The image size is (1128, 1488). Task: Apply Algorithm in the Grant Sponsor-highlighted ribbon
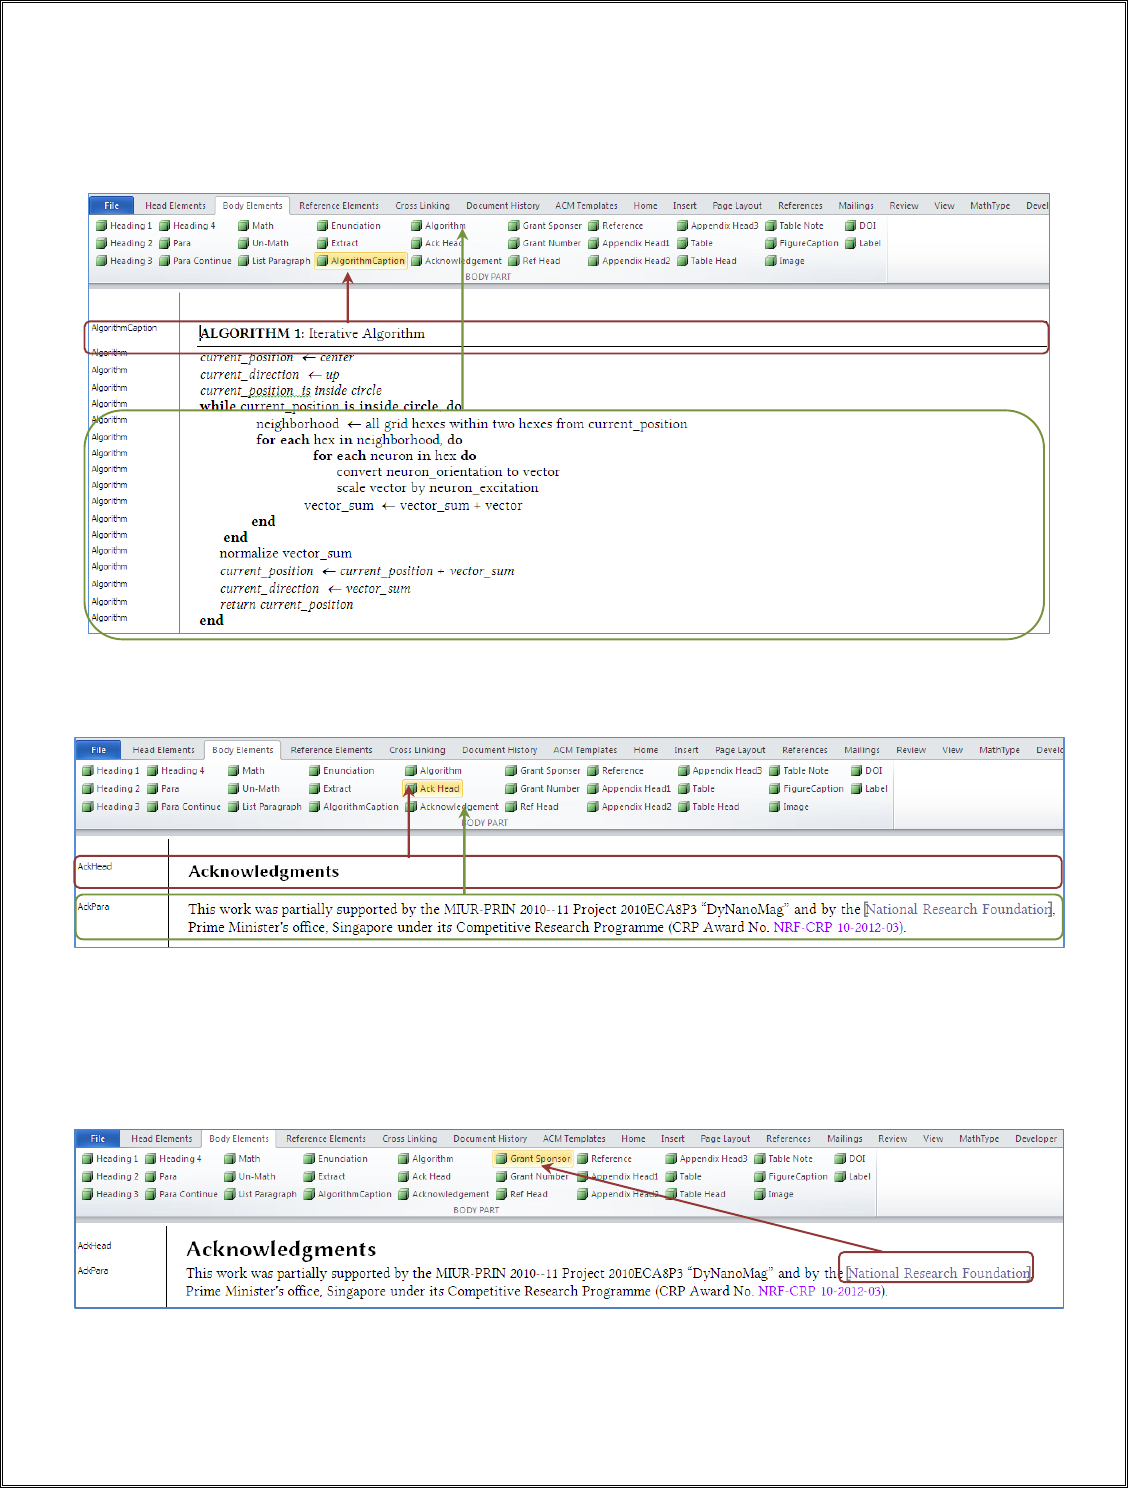coord(426,1159)
